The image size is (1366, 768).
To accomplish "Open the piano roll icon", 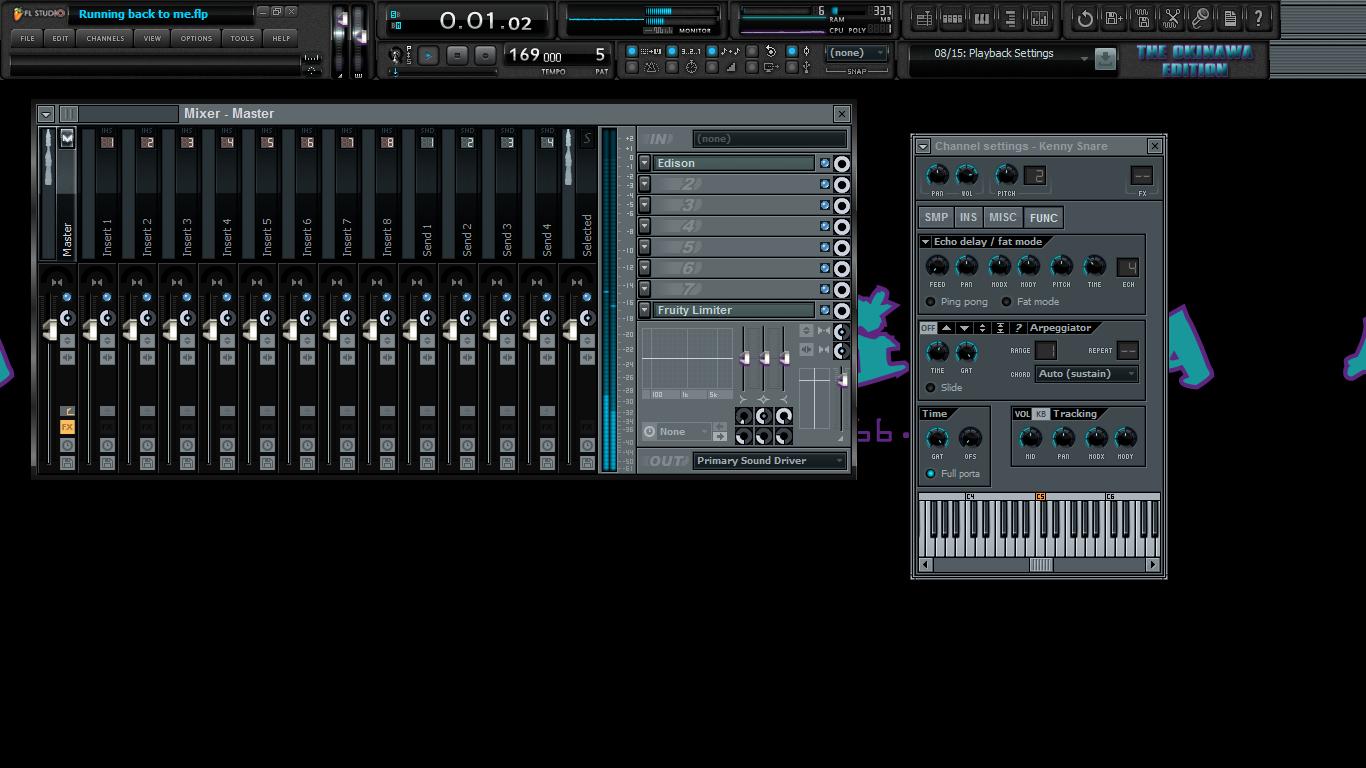I will (x=982, y=18).
